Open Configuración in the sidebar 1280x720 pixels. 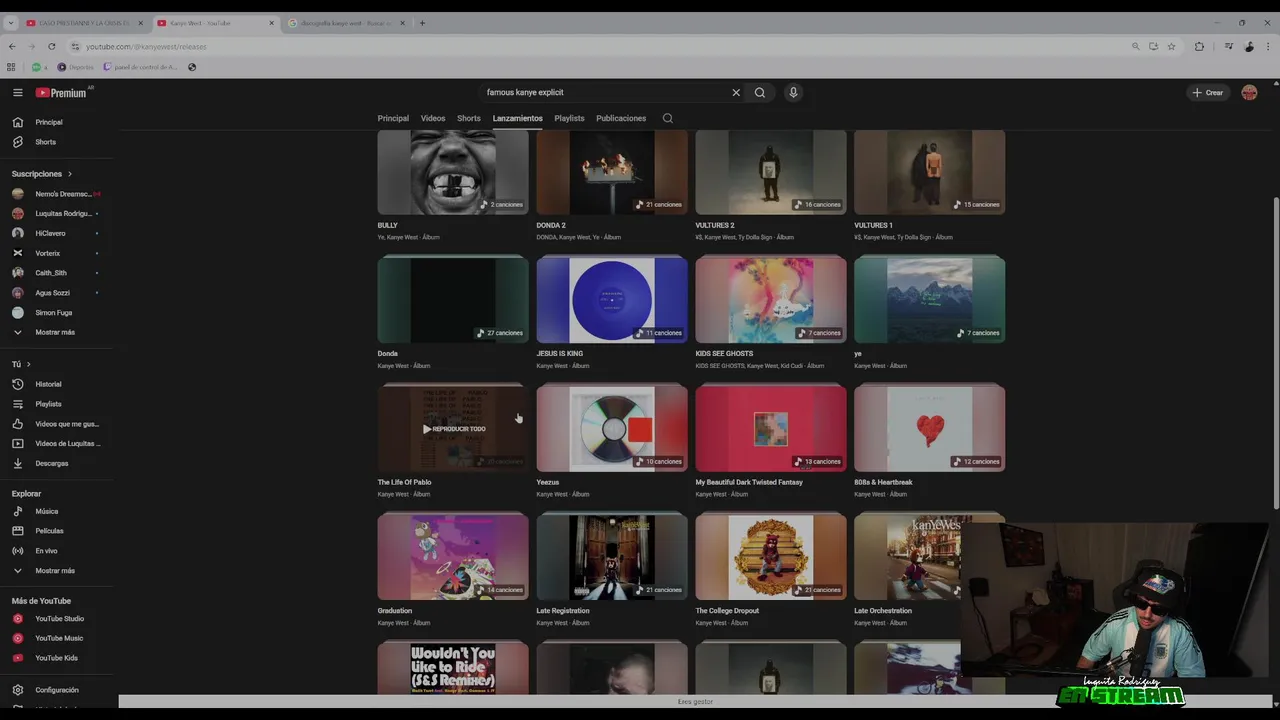(x=58, y=690)
